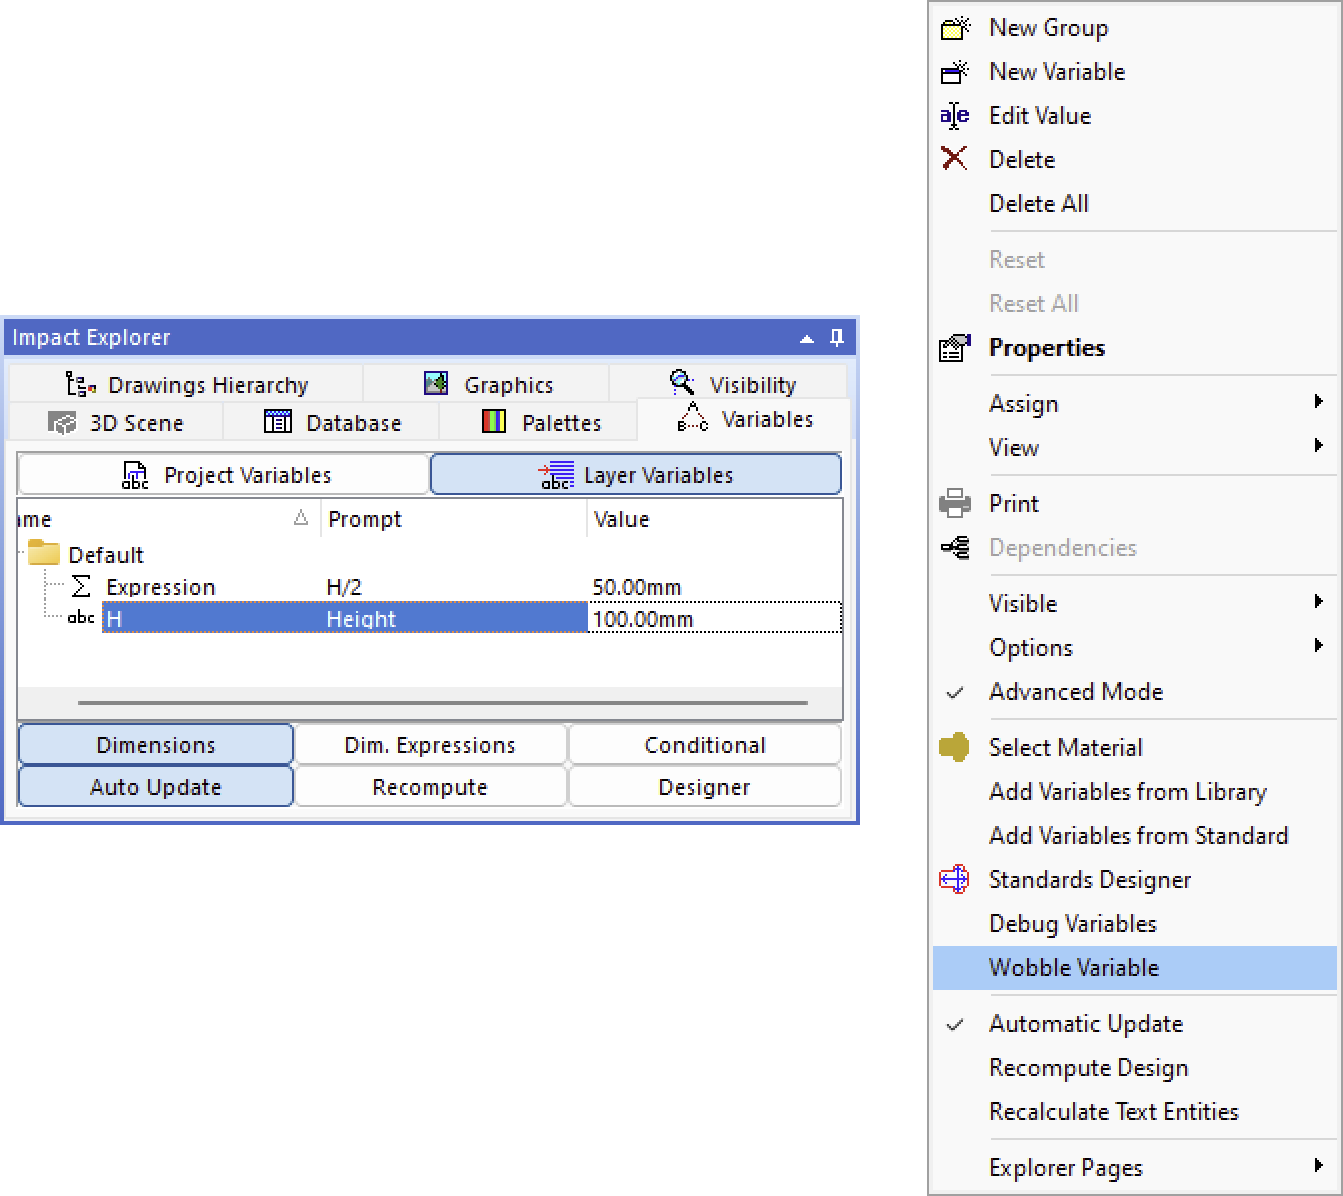Select Wobble Variable menu entry
The image size is (1343, 1196).
1135,968
